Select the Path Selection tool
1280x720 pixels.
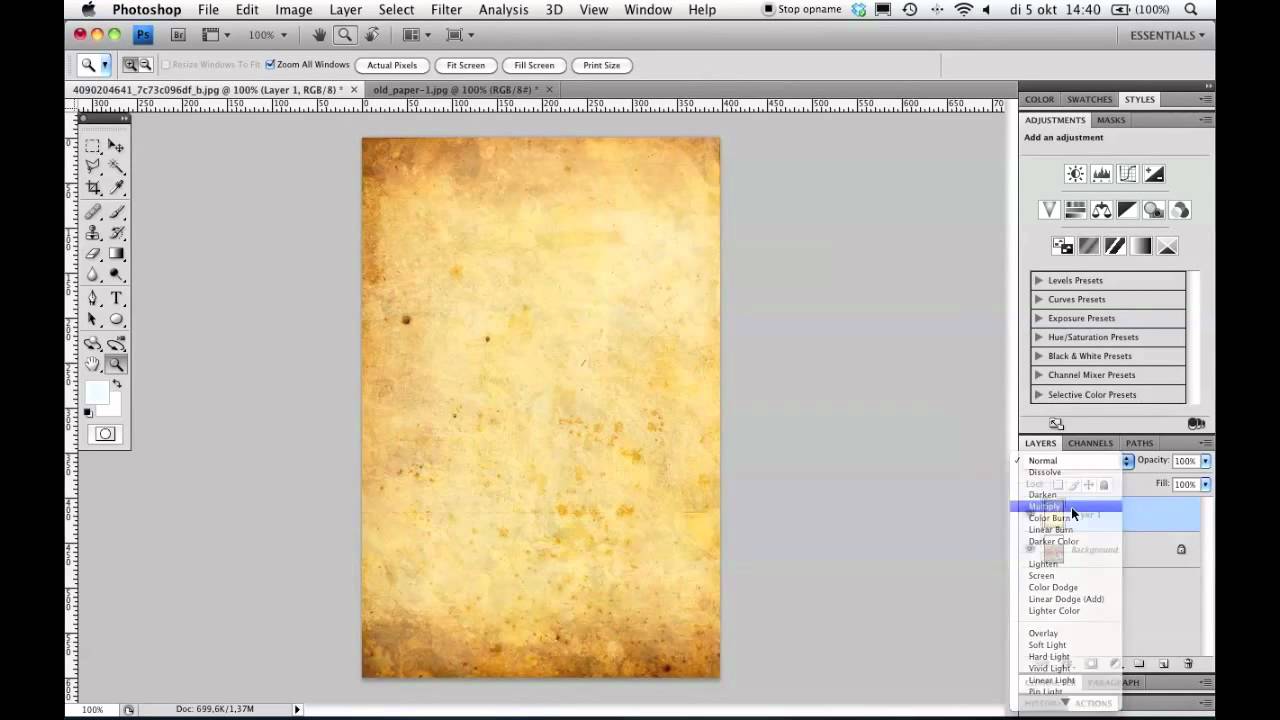pyautogui.click(x=93, y=320)
